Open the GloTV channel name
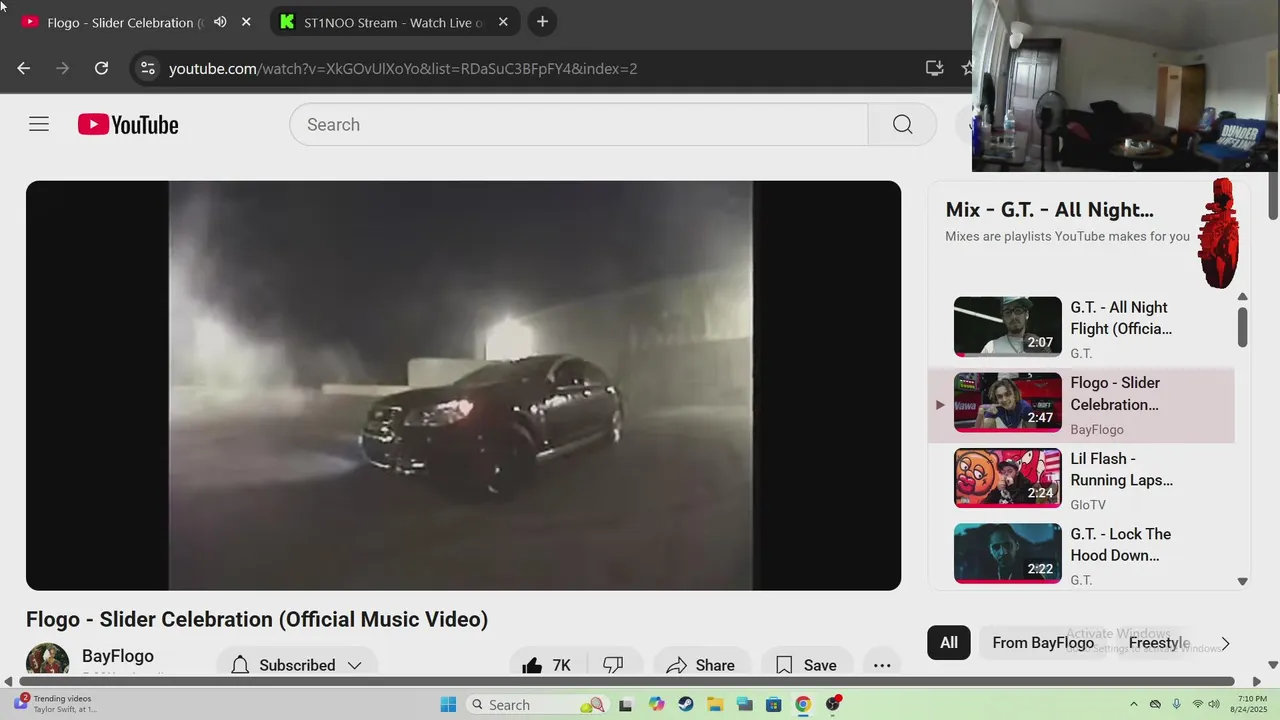 coord(1088,505)
